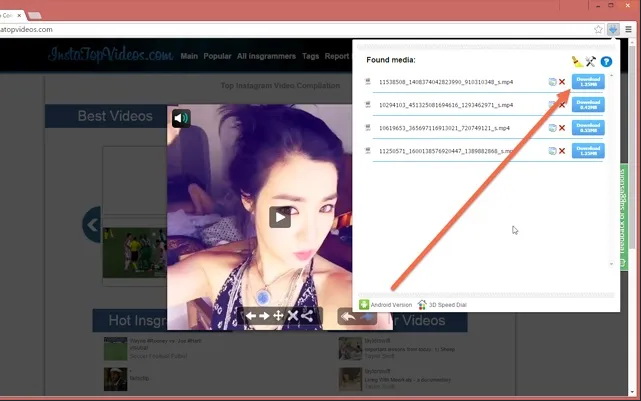The image size is (641, 401).
Task: Select the file name starting with 11250571
Action: 445,151
